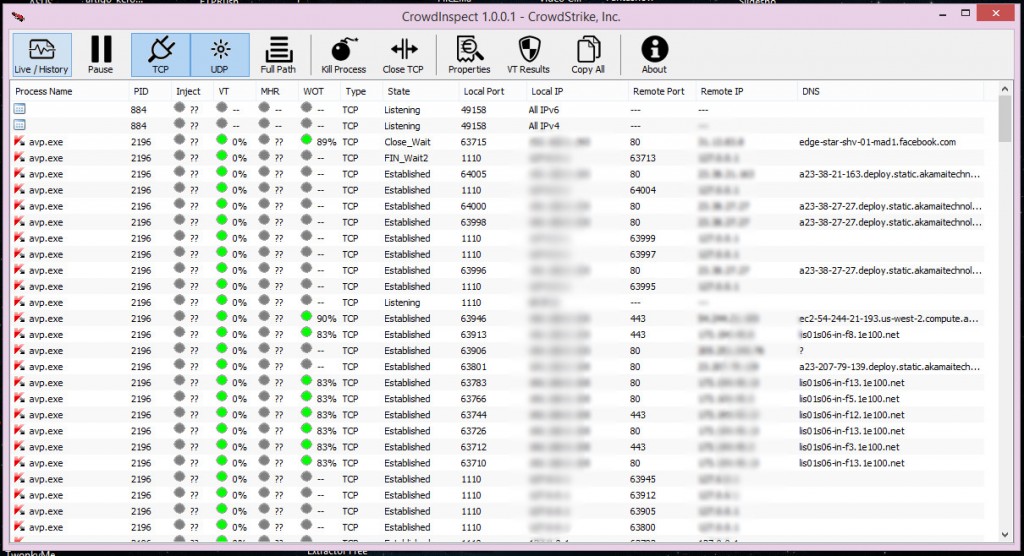Show Full Path of processes
Screen dimensions: 1024x556
tap(278, 55)
